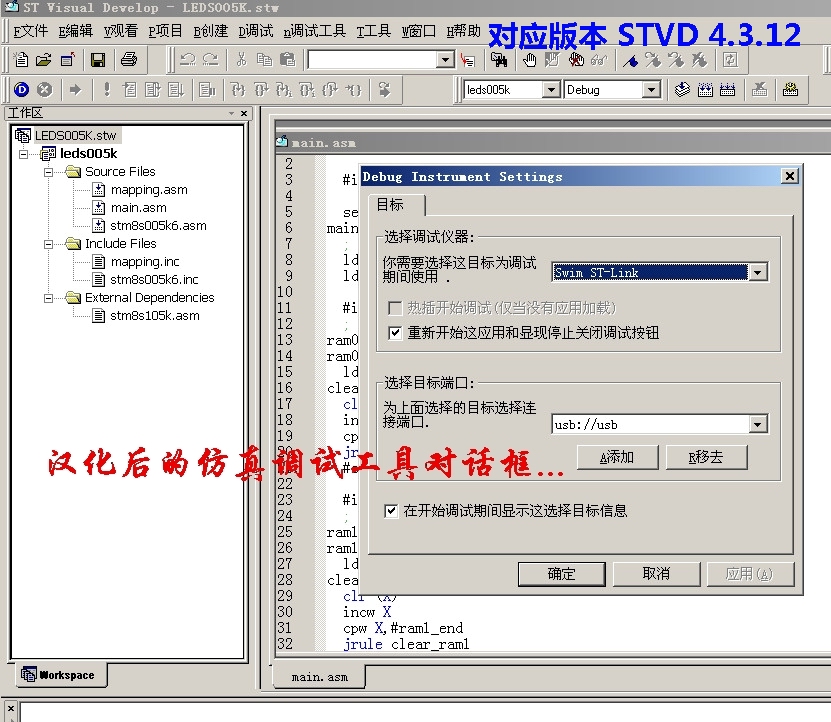Open the usb://usb target port dropdown
The image size is (831, 722).
758,425
